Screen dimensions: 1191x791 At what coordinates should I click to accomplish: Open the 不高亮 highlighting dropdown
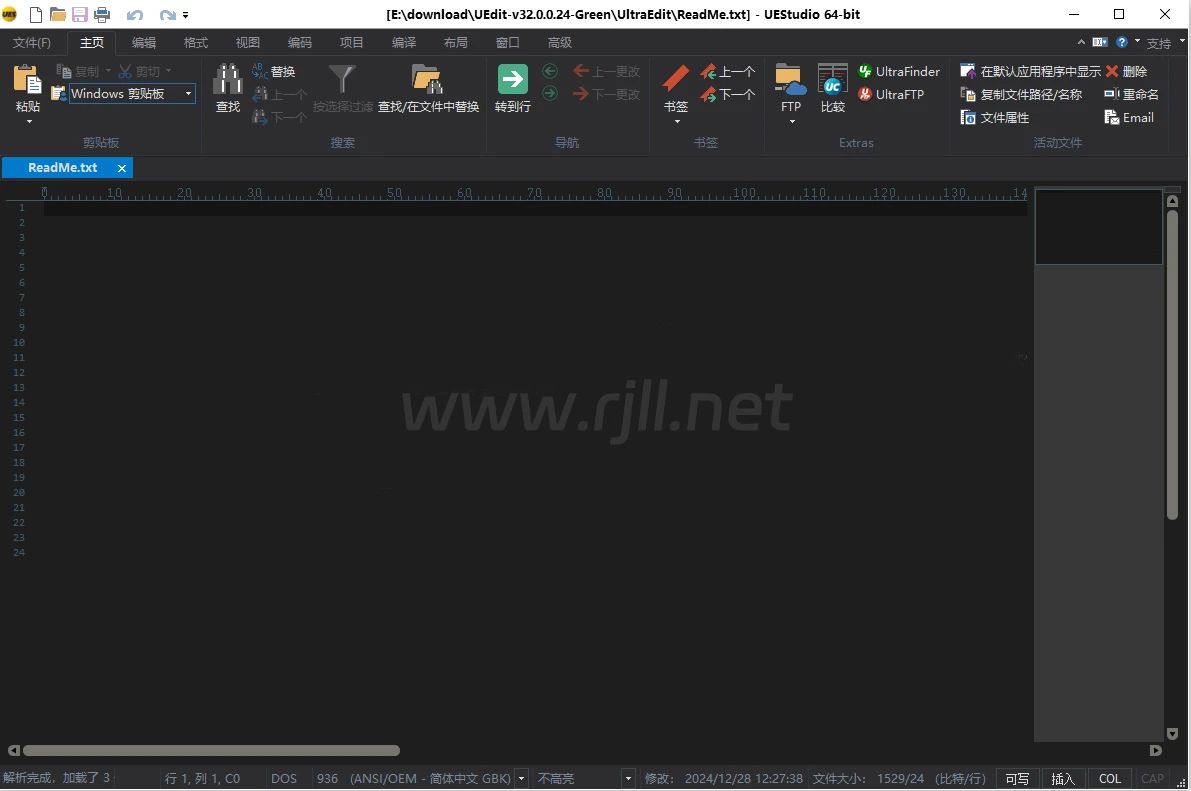(x=628, y=779)
